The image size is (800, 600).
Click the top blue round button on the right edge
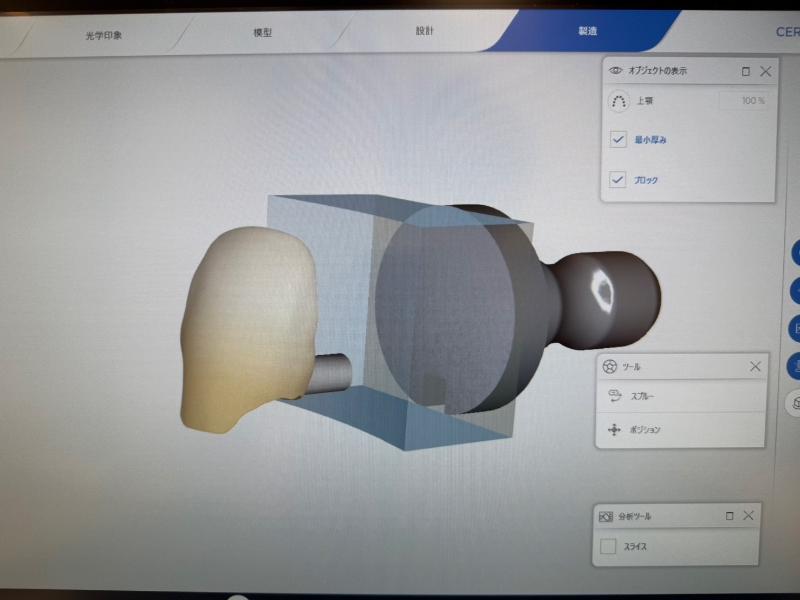click(796, 254)
